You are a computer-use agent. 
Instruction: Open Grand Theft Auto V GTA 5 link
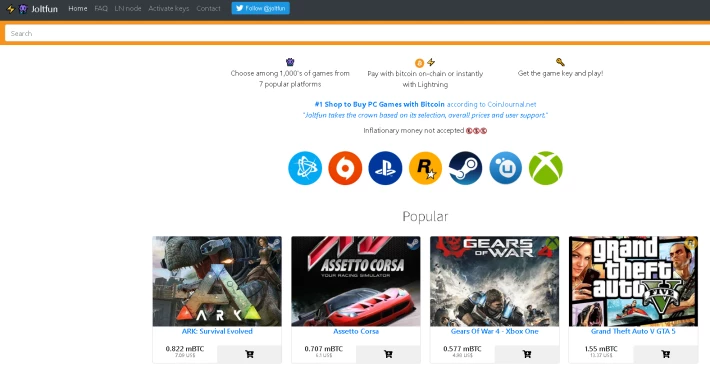tap(633, 331)
